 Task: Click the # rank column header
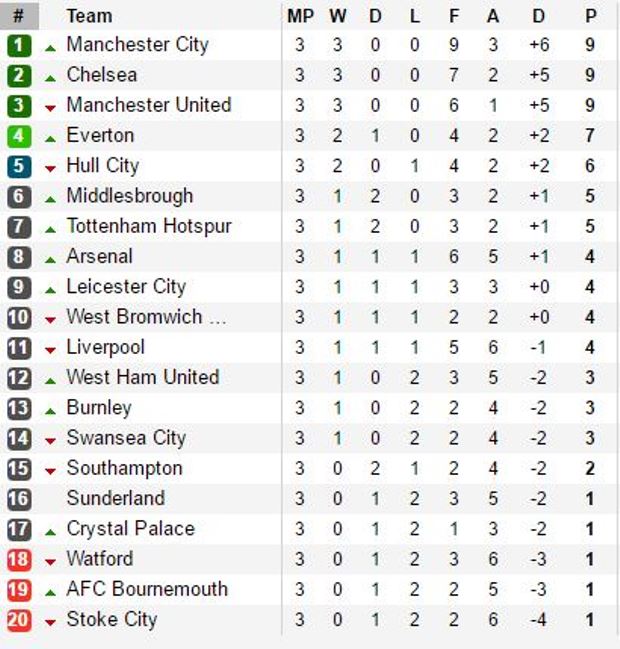coord(19,16)
